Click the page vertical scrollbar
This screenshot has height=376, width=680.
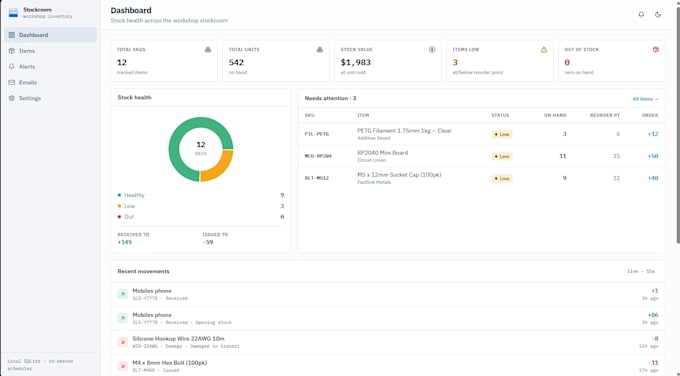coord(677,126)
